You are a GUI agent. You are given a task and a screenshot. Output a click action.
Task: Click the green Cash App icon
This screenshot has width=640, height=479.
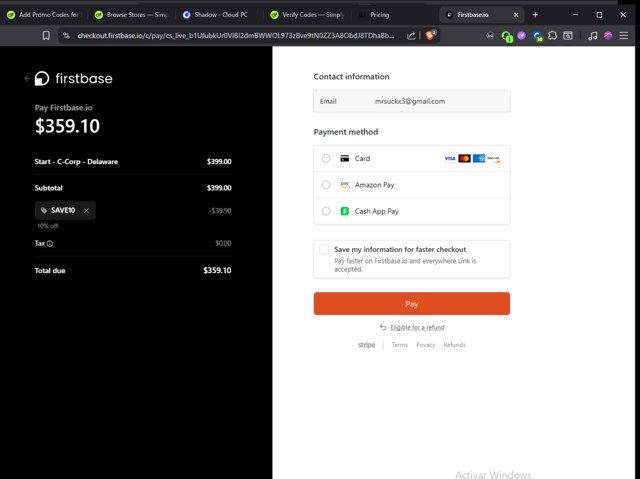click(x=344, y=211)
